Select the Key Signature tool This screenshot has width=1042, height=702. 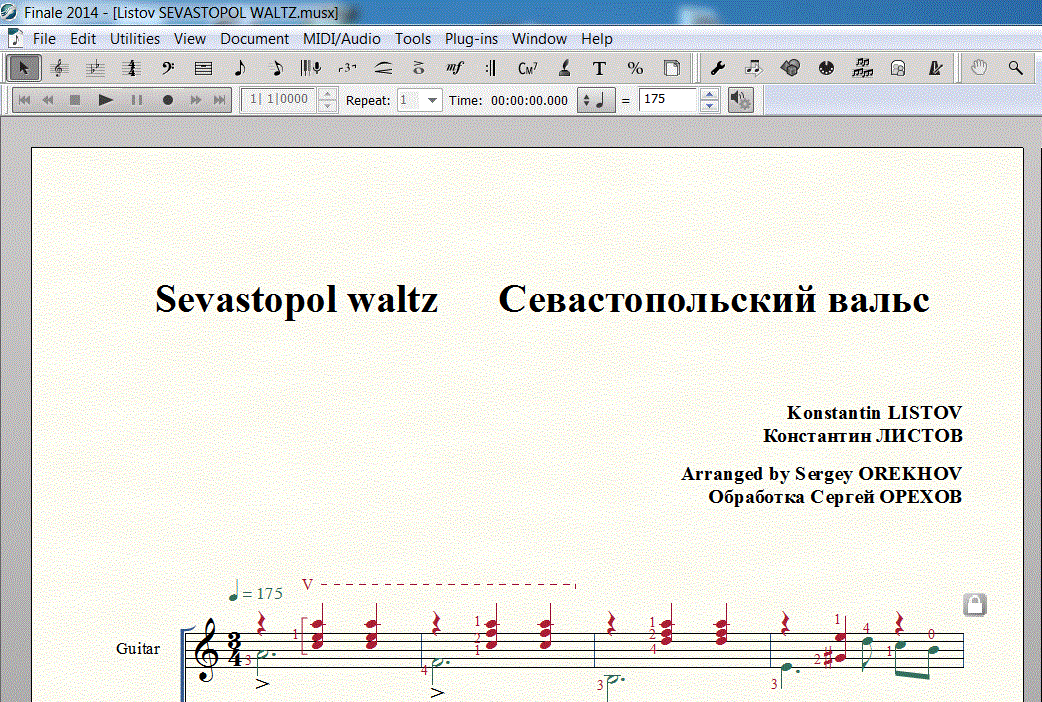95,68
